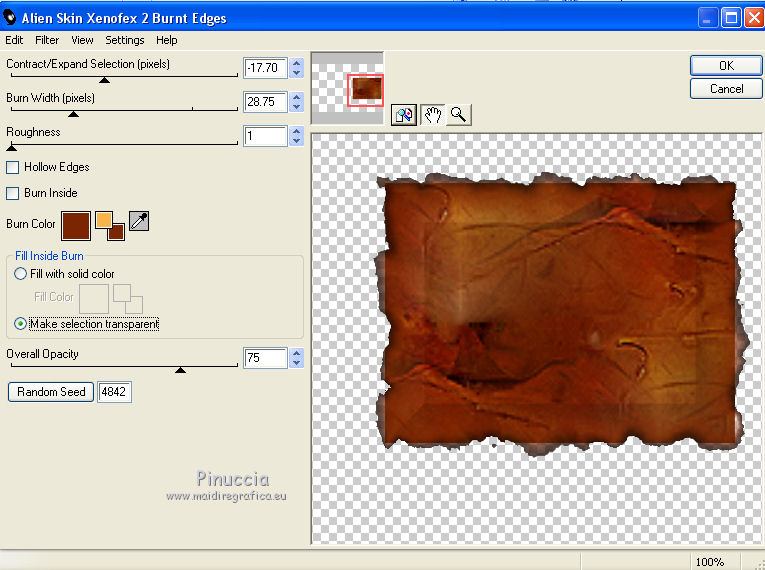Click the show original preview toggle icon
Screen dimensions: 765x570
pyautogui.click(x=404, y=115)
